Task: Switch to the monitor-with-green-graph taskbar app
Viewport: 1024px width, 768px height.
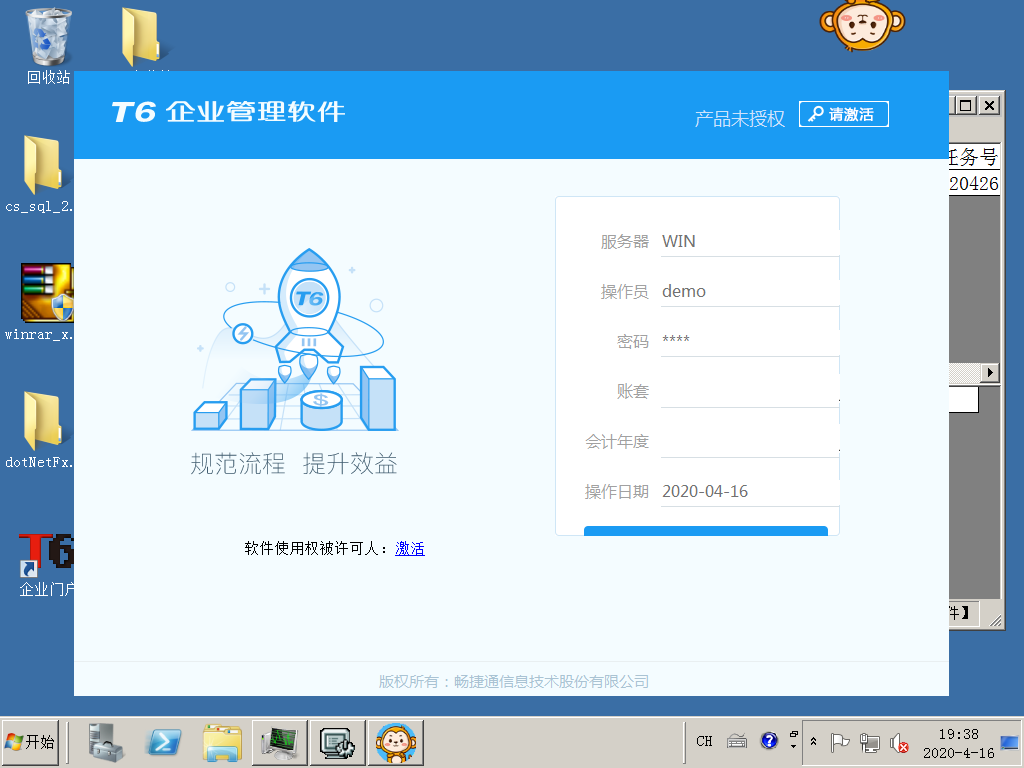Action: pos(280,743)
